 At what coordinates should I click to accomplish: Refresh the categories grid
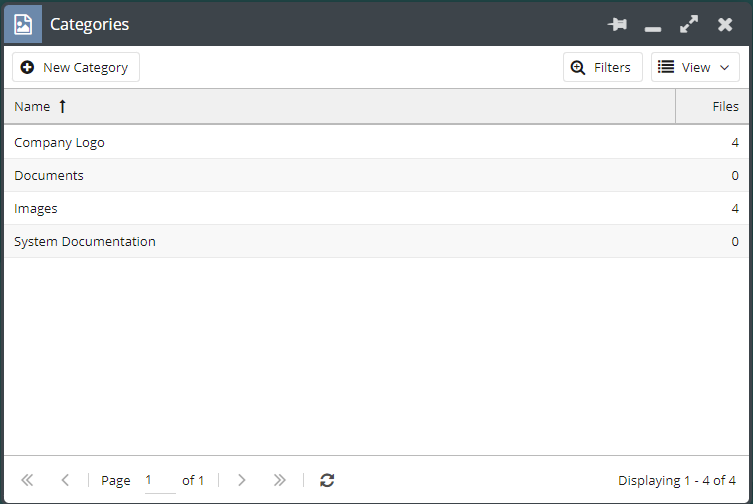pos(327,480)
